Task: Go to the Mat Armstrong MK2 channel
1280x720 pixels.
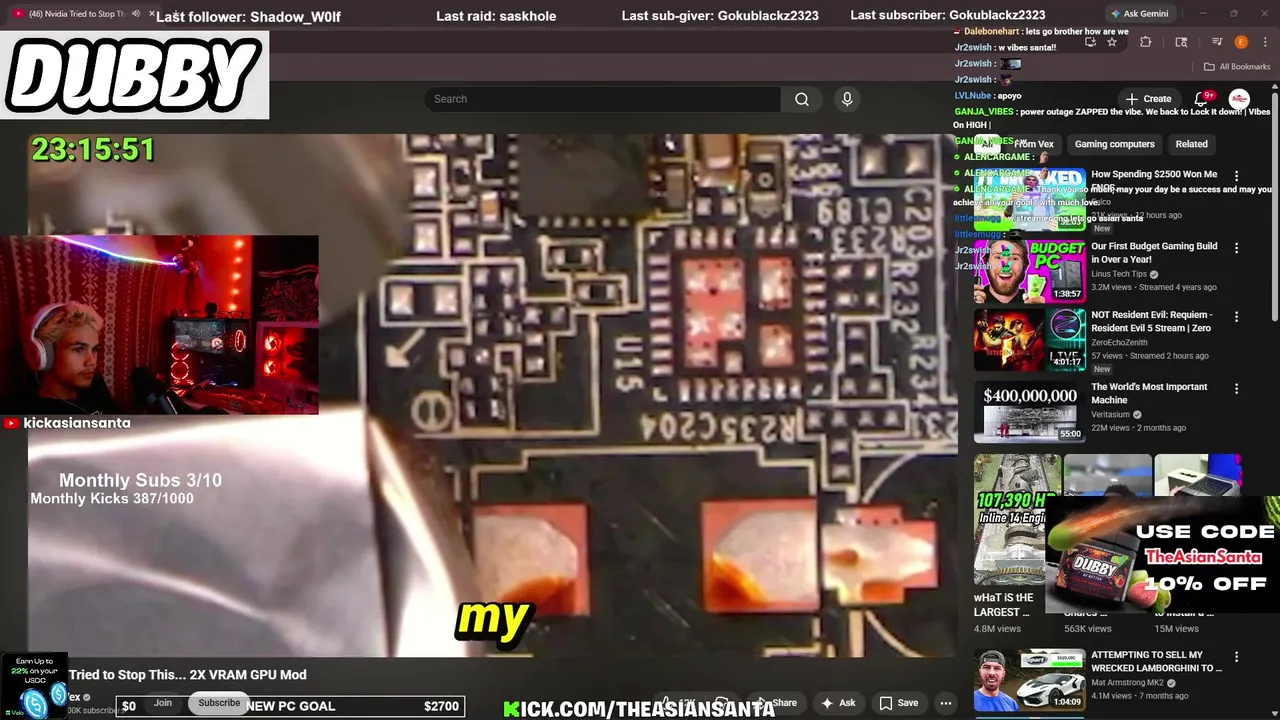Action: [1129, 683]
